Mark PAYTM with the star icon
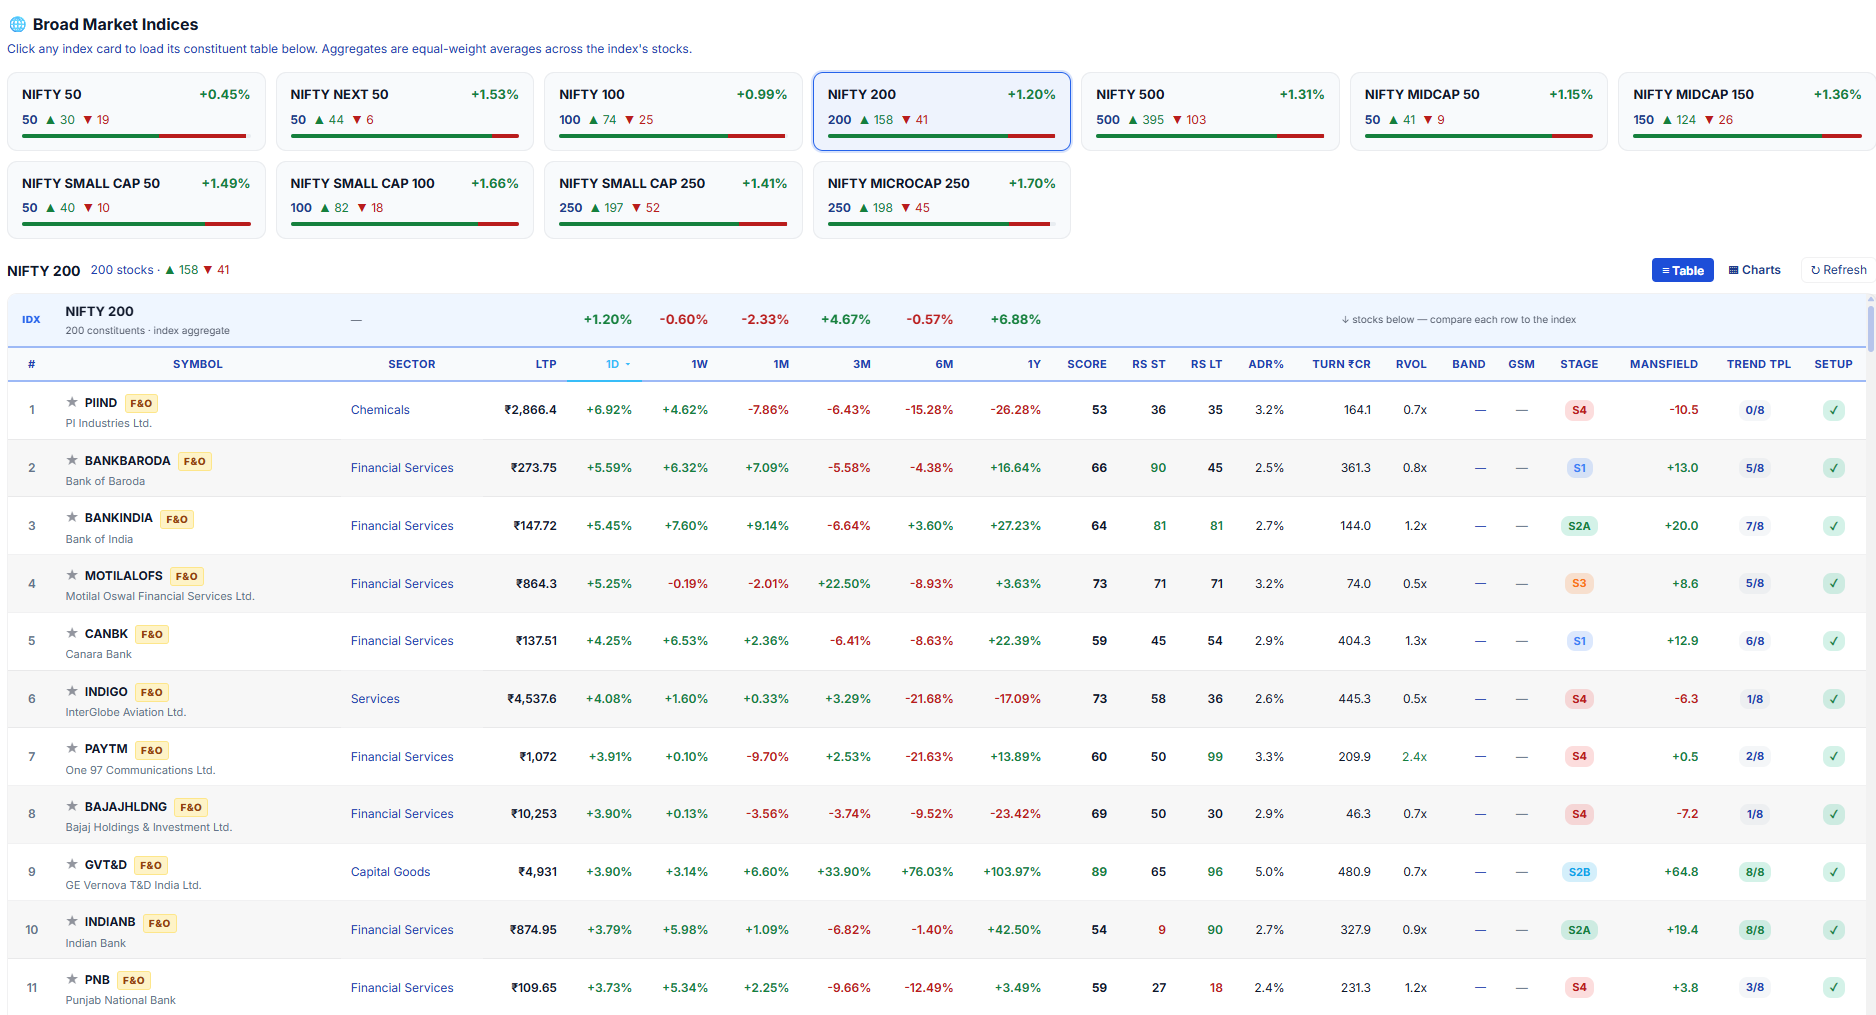The height and width of the screenshot is (1015, 1876). click(x=72, y=748)
